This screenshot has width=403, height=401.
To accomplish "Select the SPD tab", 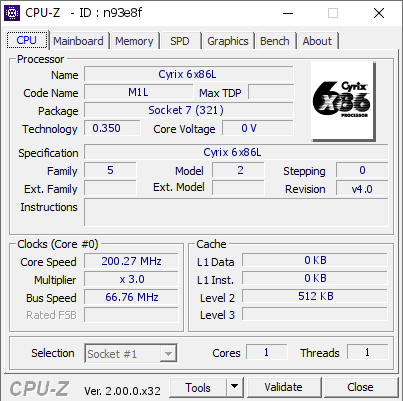I will (x=180, y=41).
